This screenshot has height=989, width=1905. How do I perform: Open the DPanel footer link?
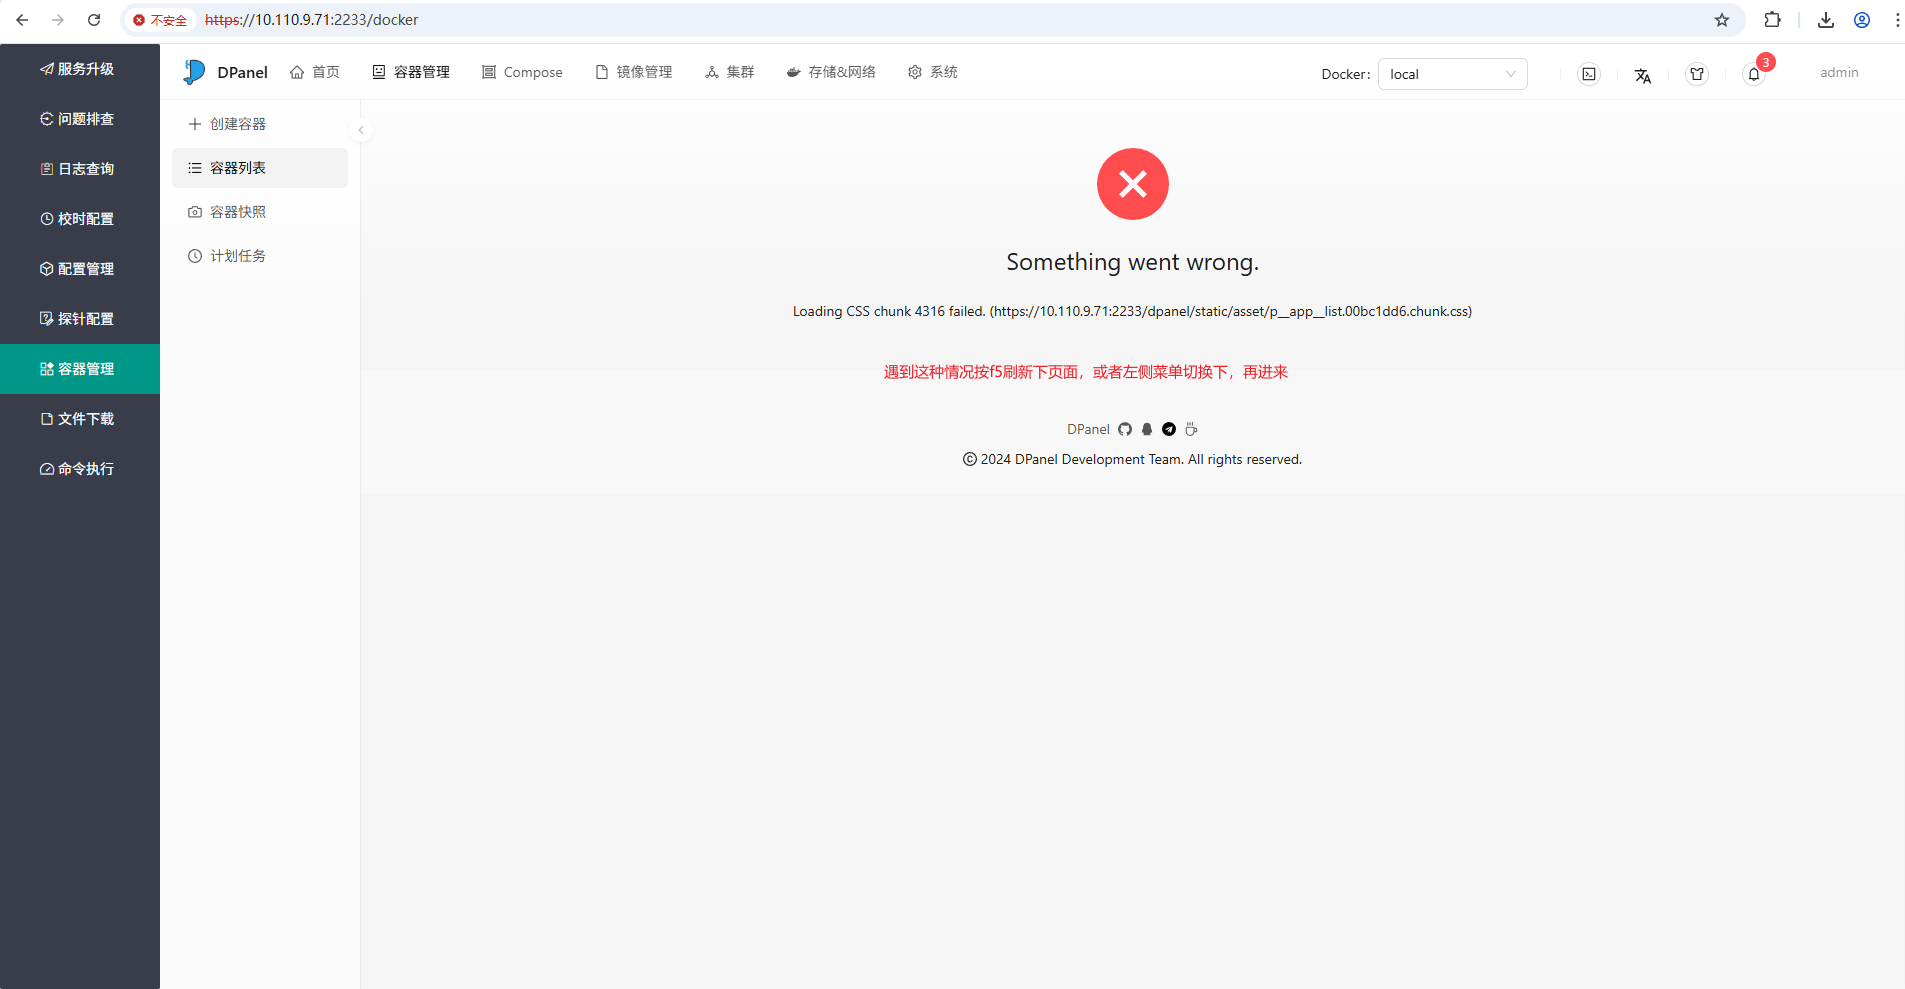pyautogui.click(x=1087, y=429)
